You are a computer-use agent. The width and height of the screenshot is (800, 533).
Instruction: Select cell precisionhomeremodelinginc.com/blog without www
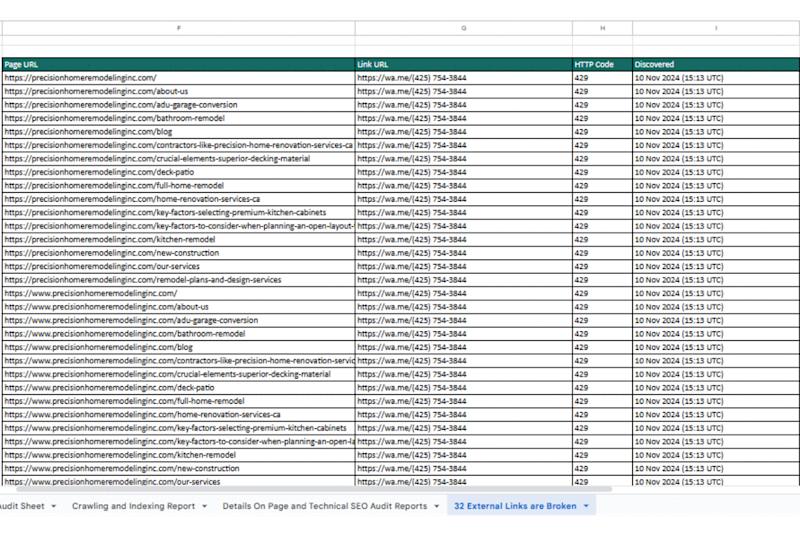click(179, 132)
